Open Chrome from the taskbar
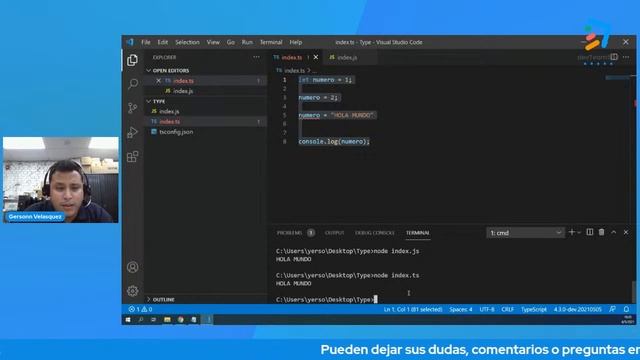Screen dimensions: 640x360 click(x=180, y=320)
